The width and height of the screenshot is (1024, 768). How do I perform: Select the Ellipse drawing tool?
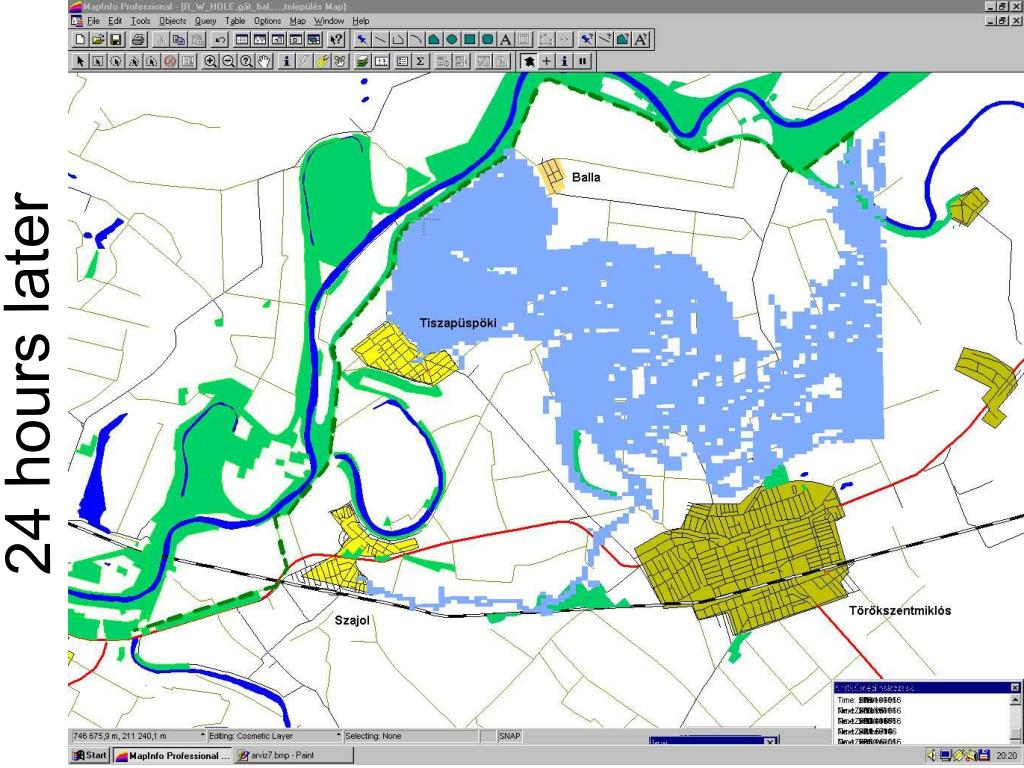[451, 40]
